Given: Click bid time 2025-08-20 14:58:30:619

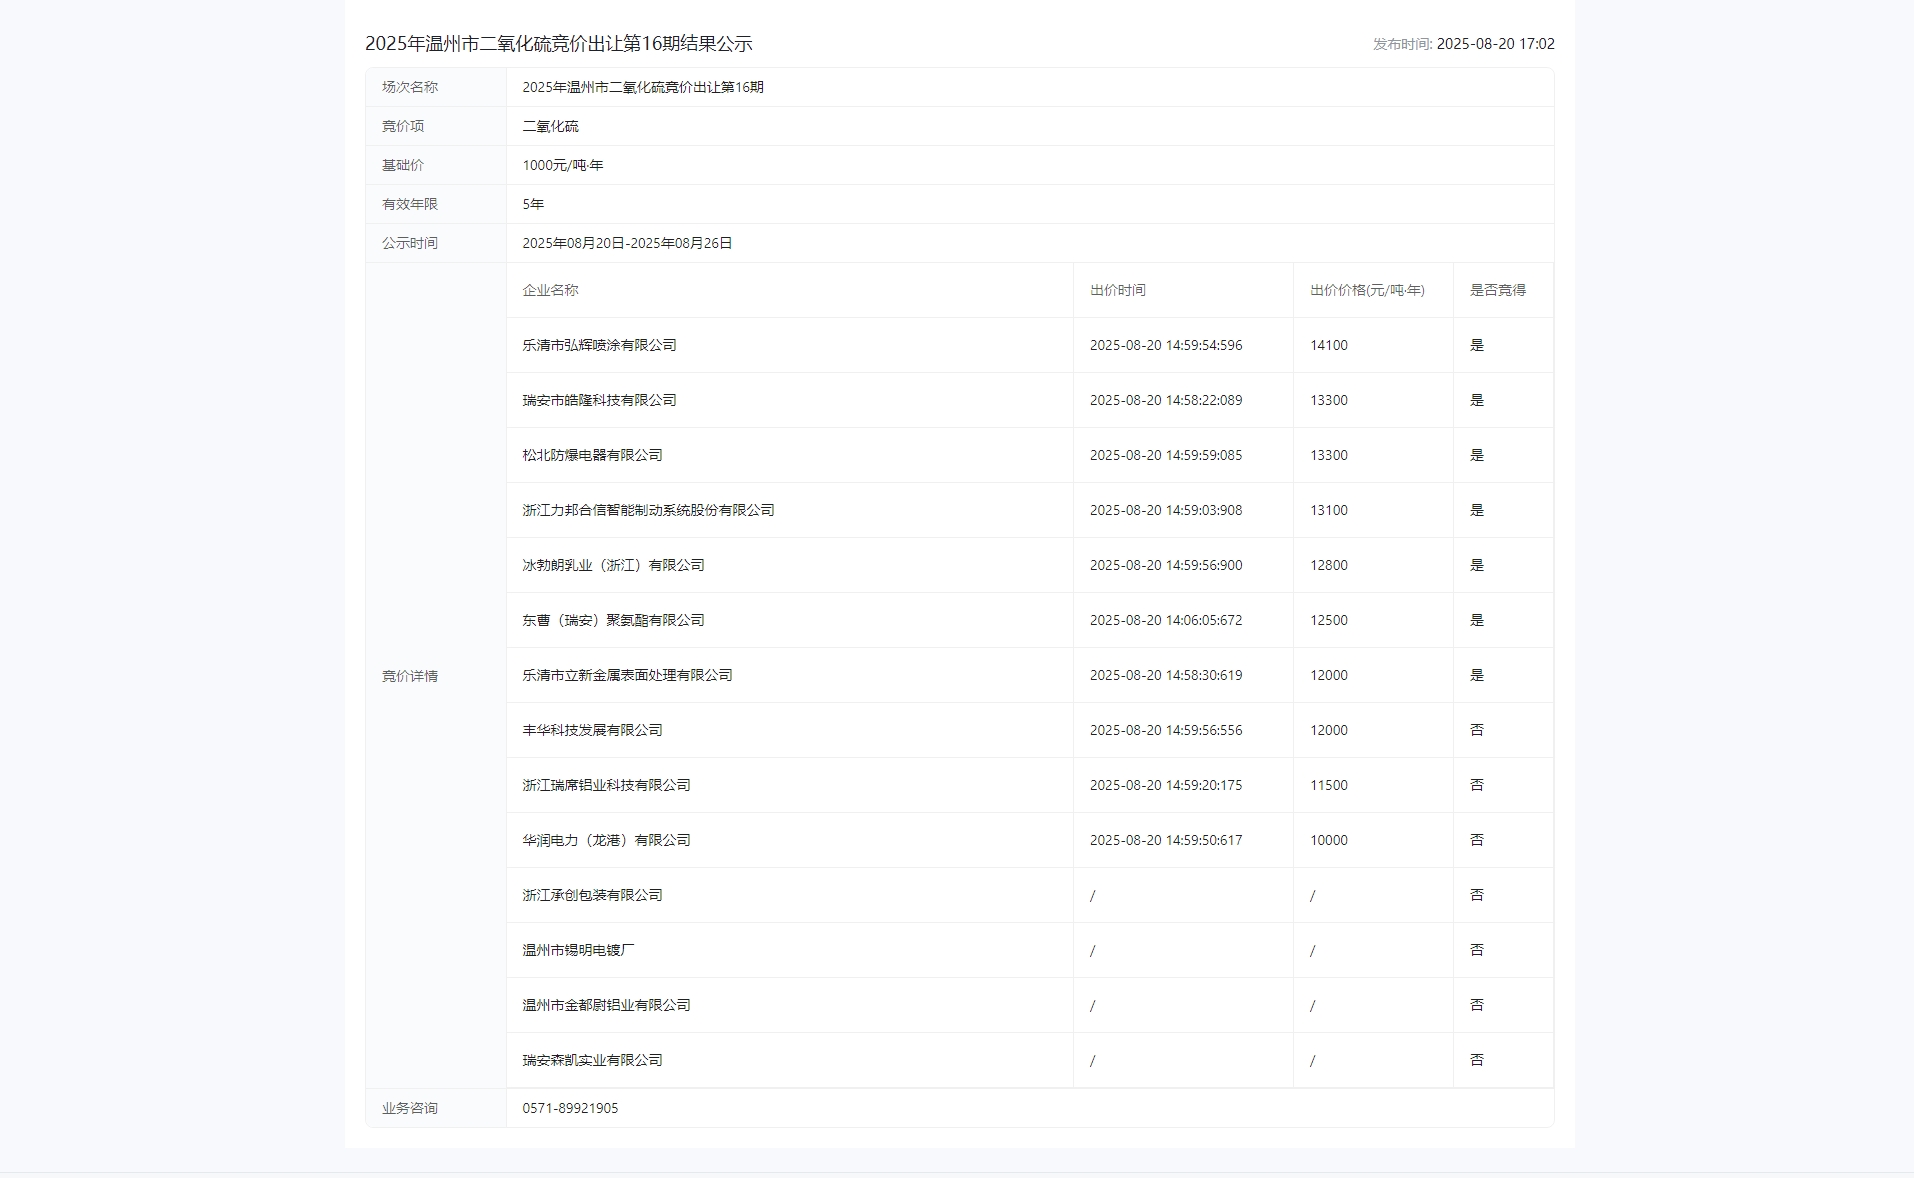Looking at the screenshot, I should point(1166,675).
